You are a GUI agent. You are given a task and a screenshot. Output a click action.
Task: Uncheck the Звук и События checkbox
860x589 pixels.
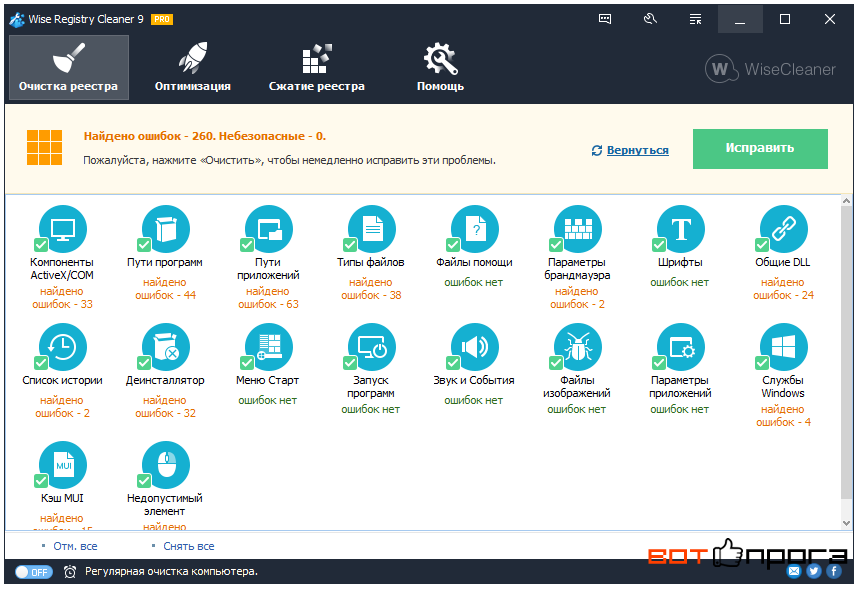[453, 363]
